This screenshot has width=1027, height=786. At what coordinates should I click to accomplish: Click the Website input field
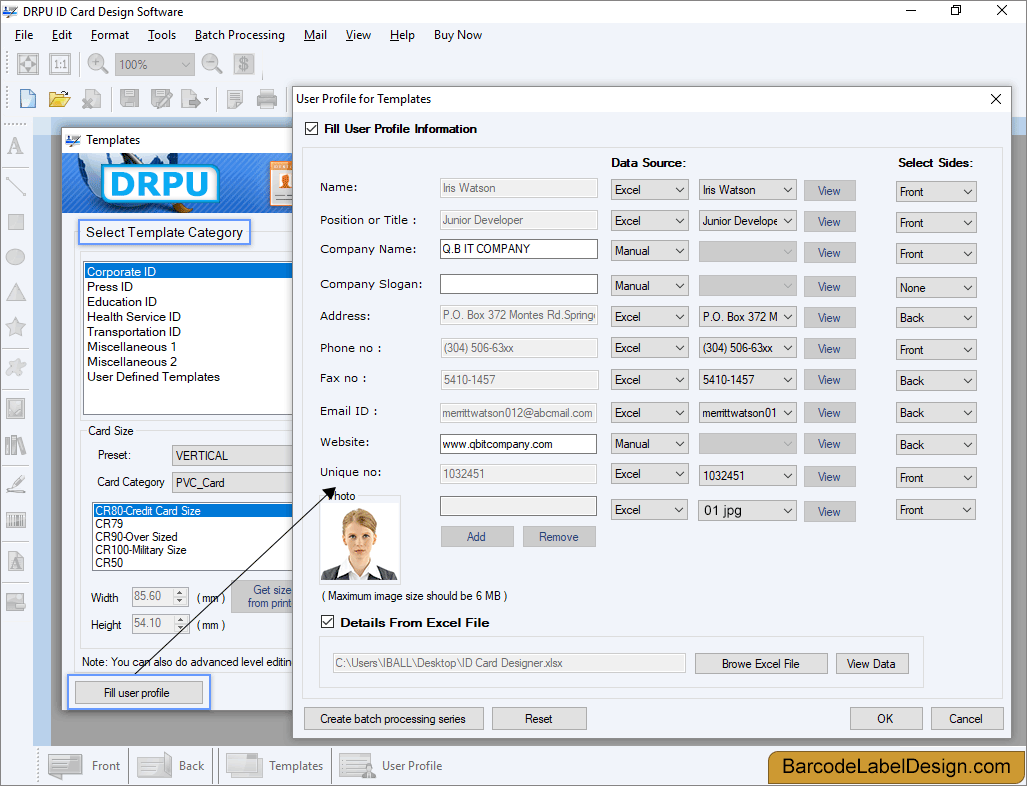pos(519,444)
